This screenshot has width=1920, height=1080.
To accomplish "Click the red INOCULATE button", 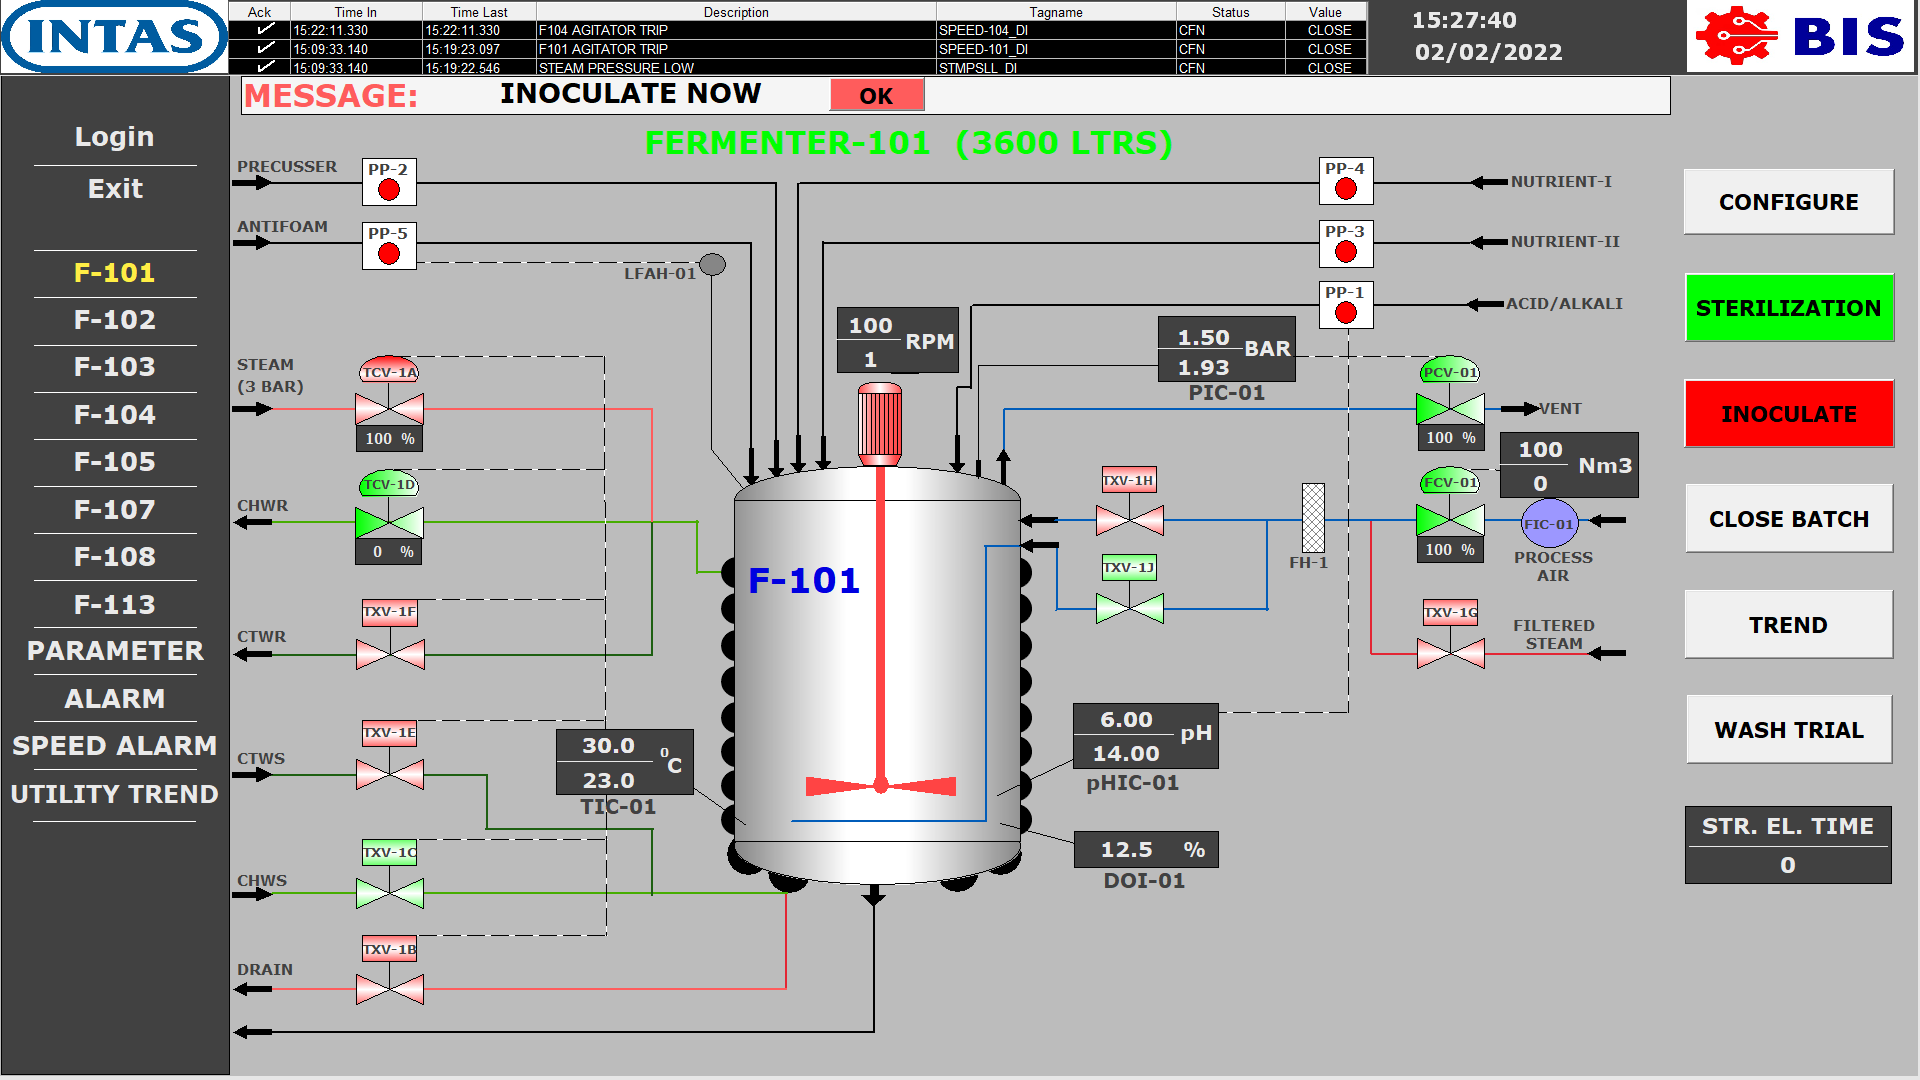I will point(1788,414).
